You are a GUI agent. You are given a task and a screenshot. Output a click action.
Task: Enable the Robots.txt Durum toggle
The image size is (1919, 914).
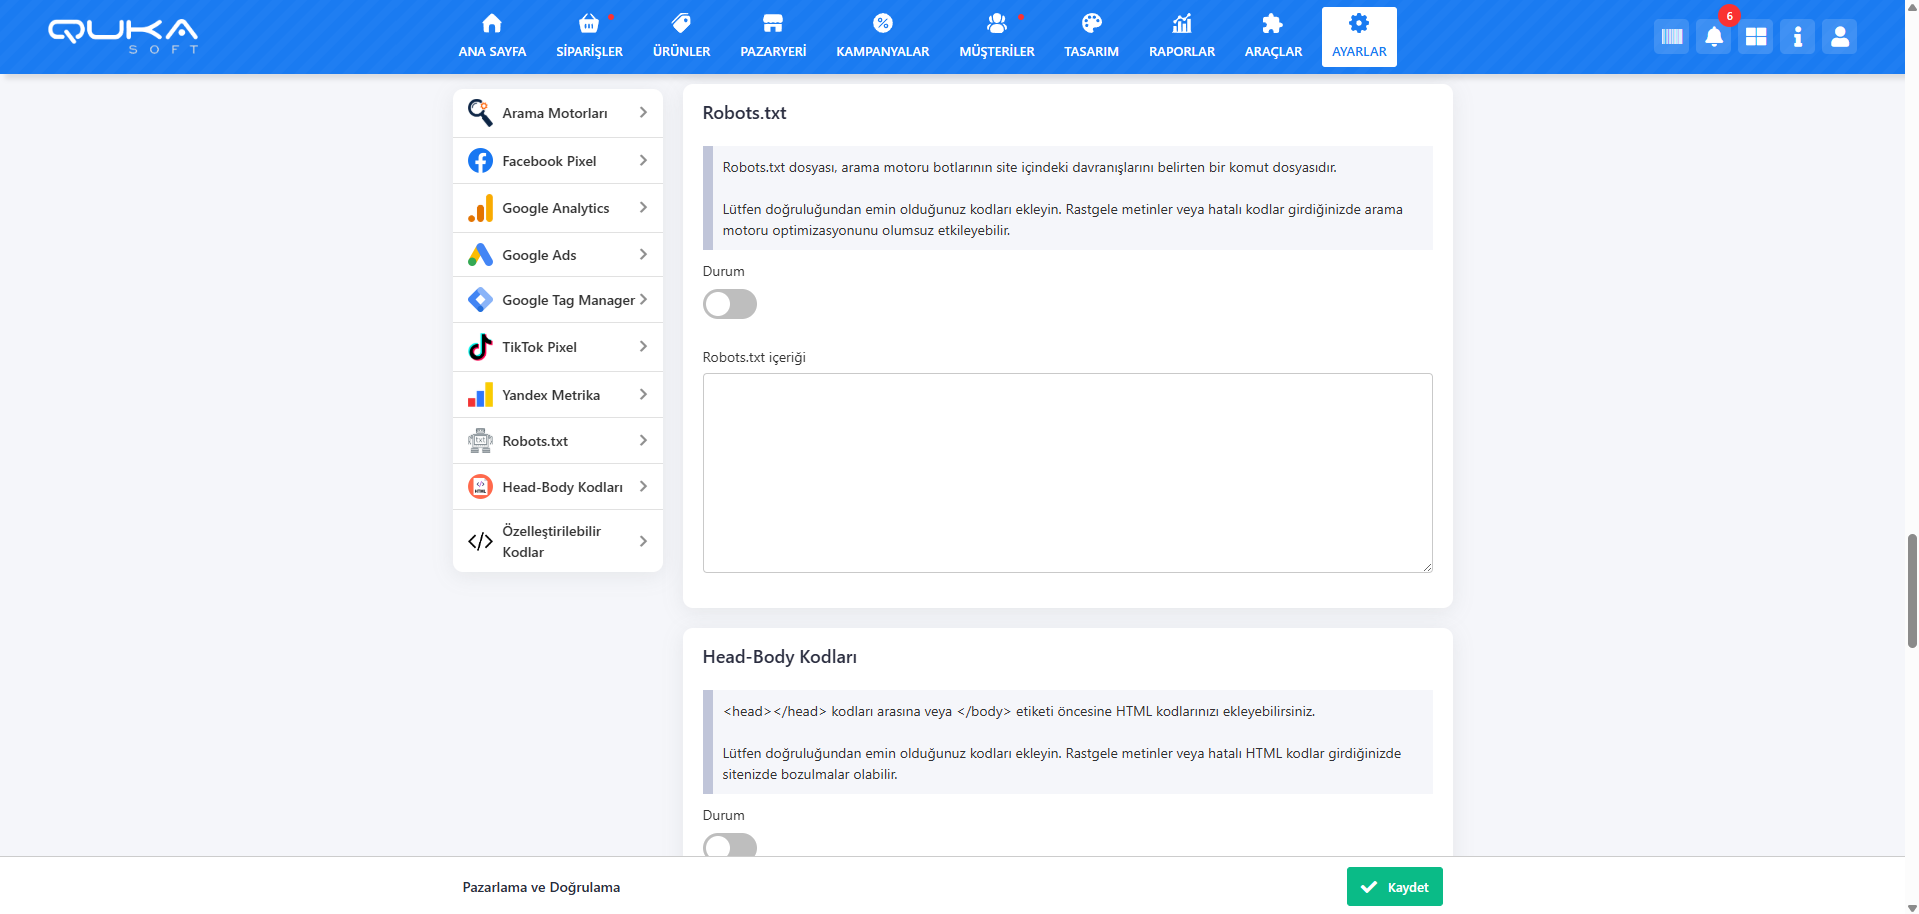[x=729, y=304]
